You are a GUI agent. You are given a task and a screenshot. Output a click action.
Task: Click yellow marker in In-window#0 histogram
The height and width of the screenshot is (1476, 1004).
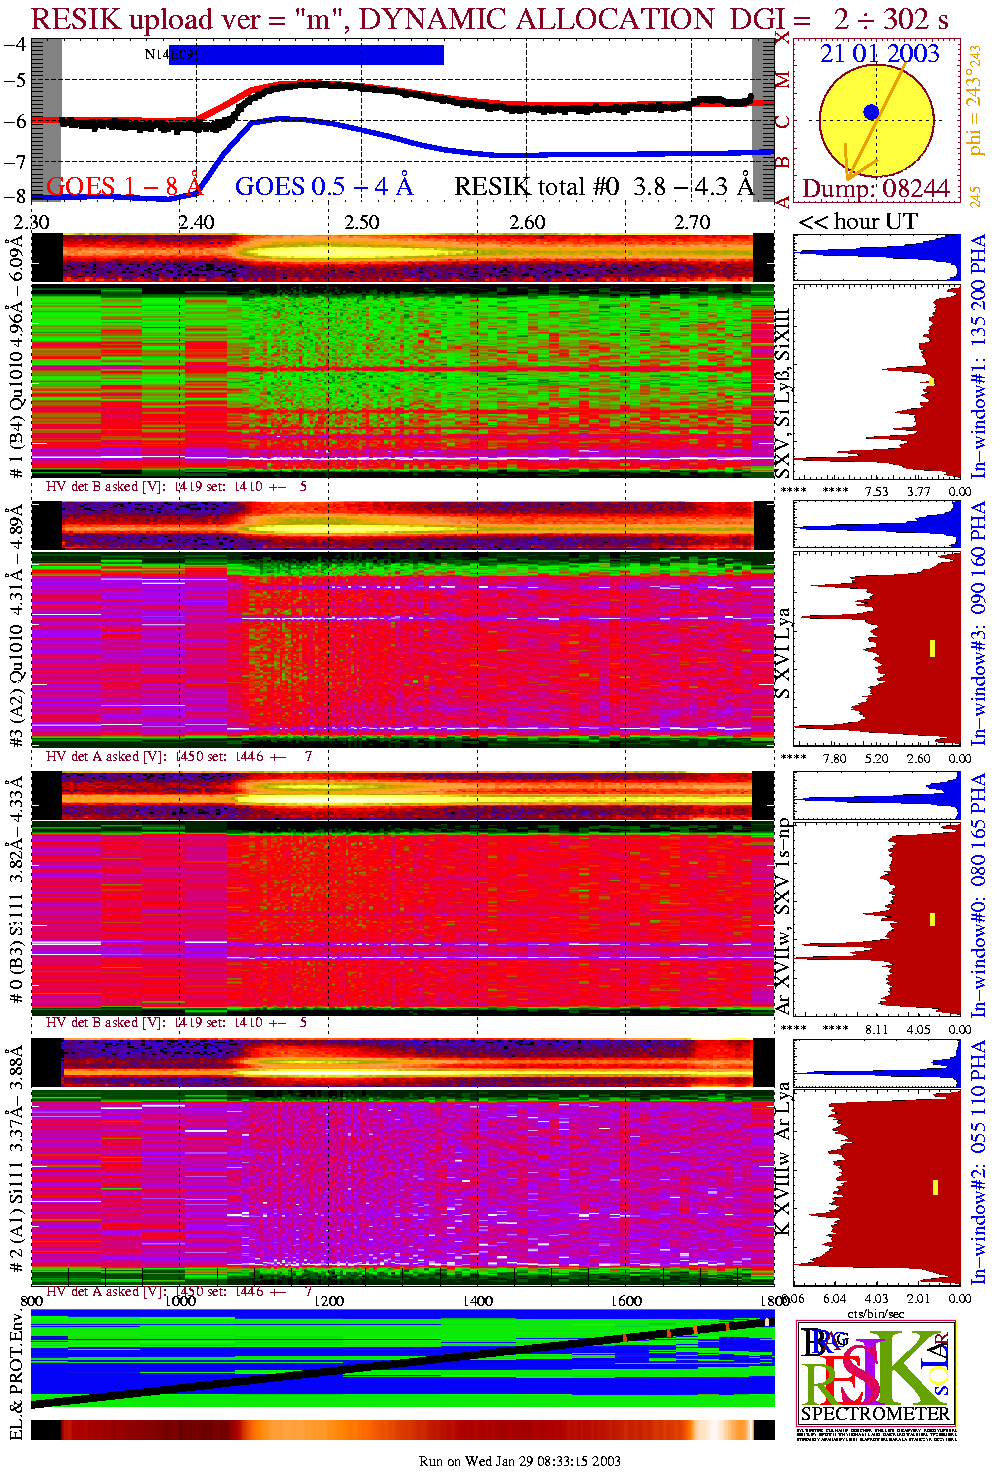(x=932, y=919)
